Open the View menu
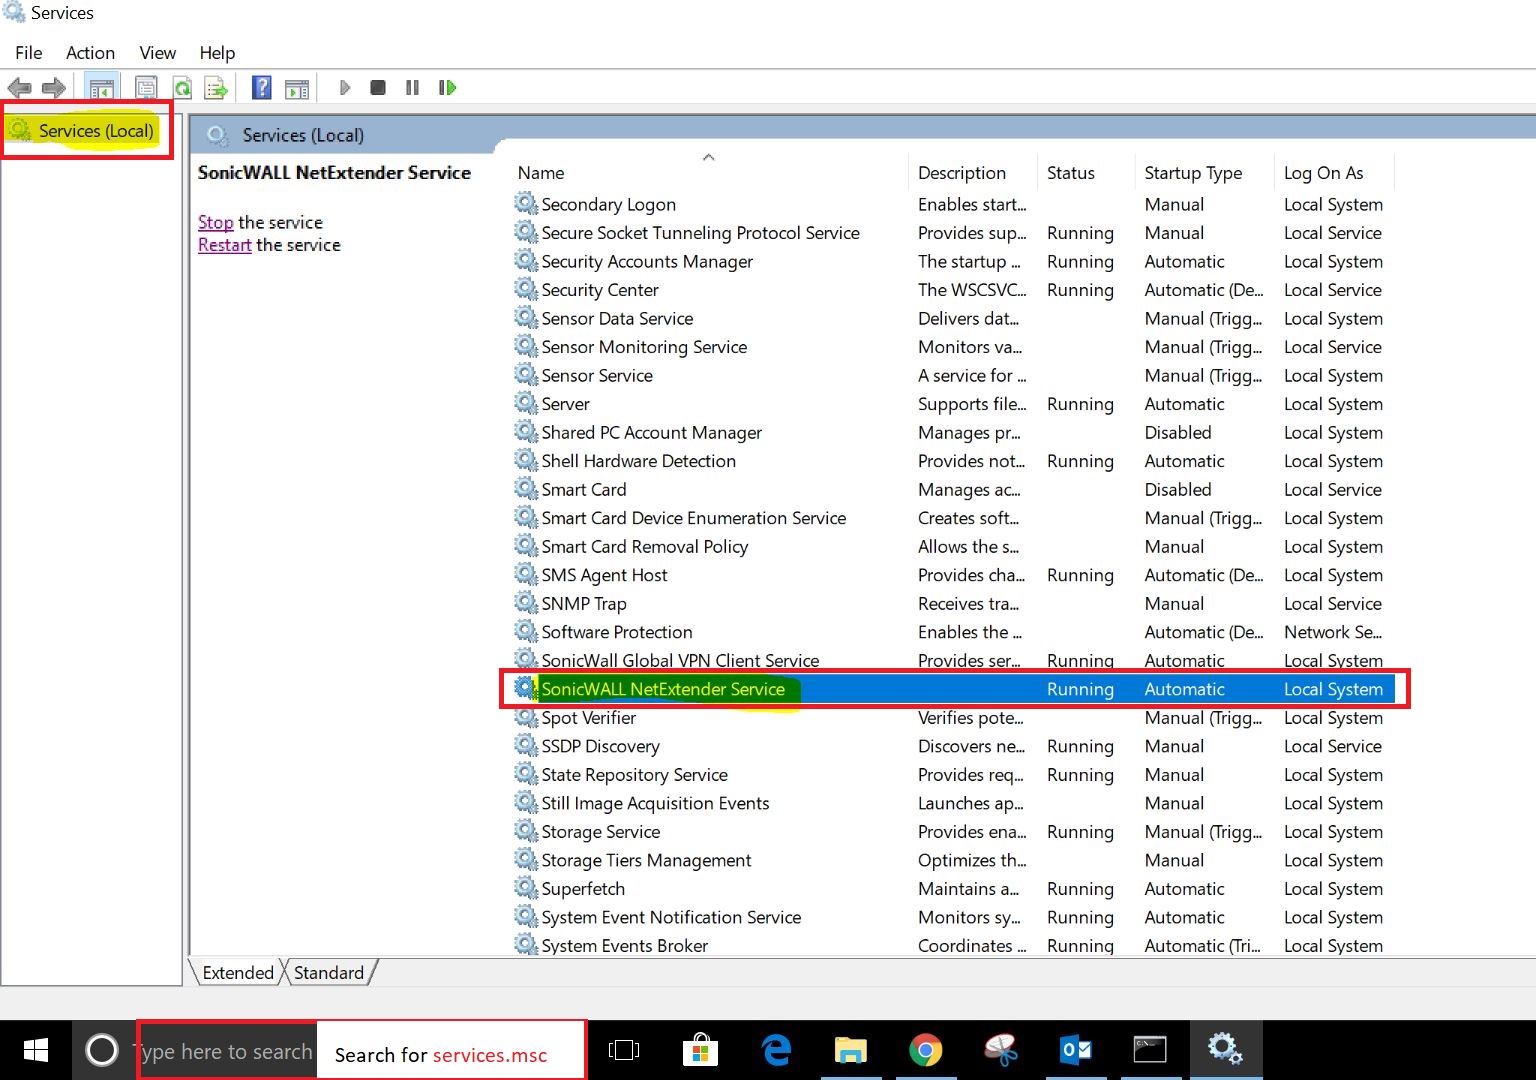The image size is (1536, 1080). click(157, 53)
